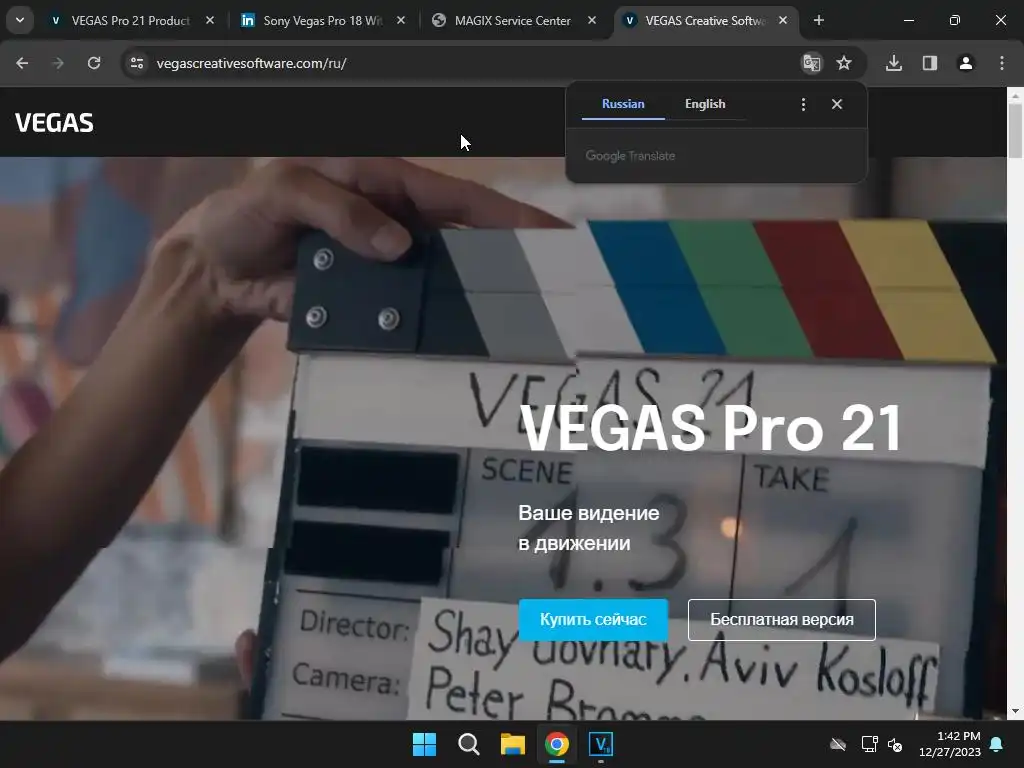The height and width of the screenshot is (768, 1024).
Task: Open translate popup more options menu
Action: point(803,104)
